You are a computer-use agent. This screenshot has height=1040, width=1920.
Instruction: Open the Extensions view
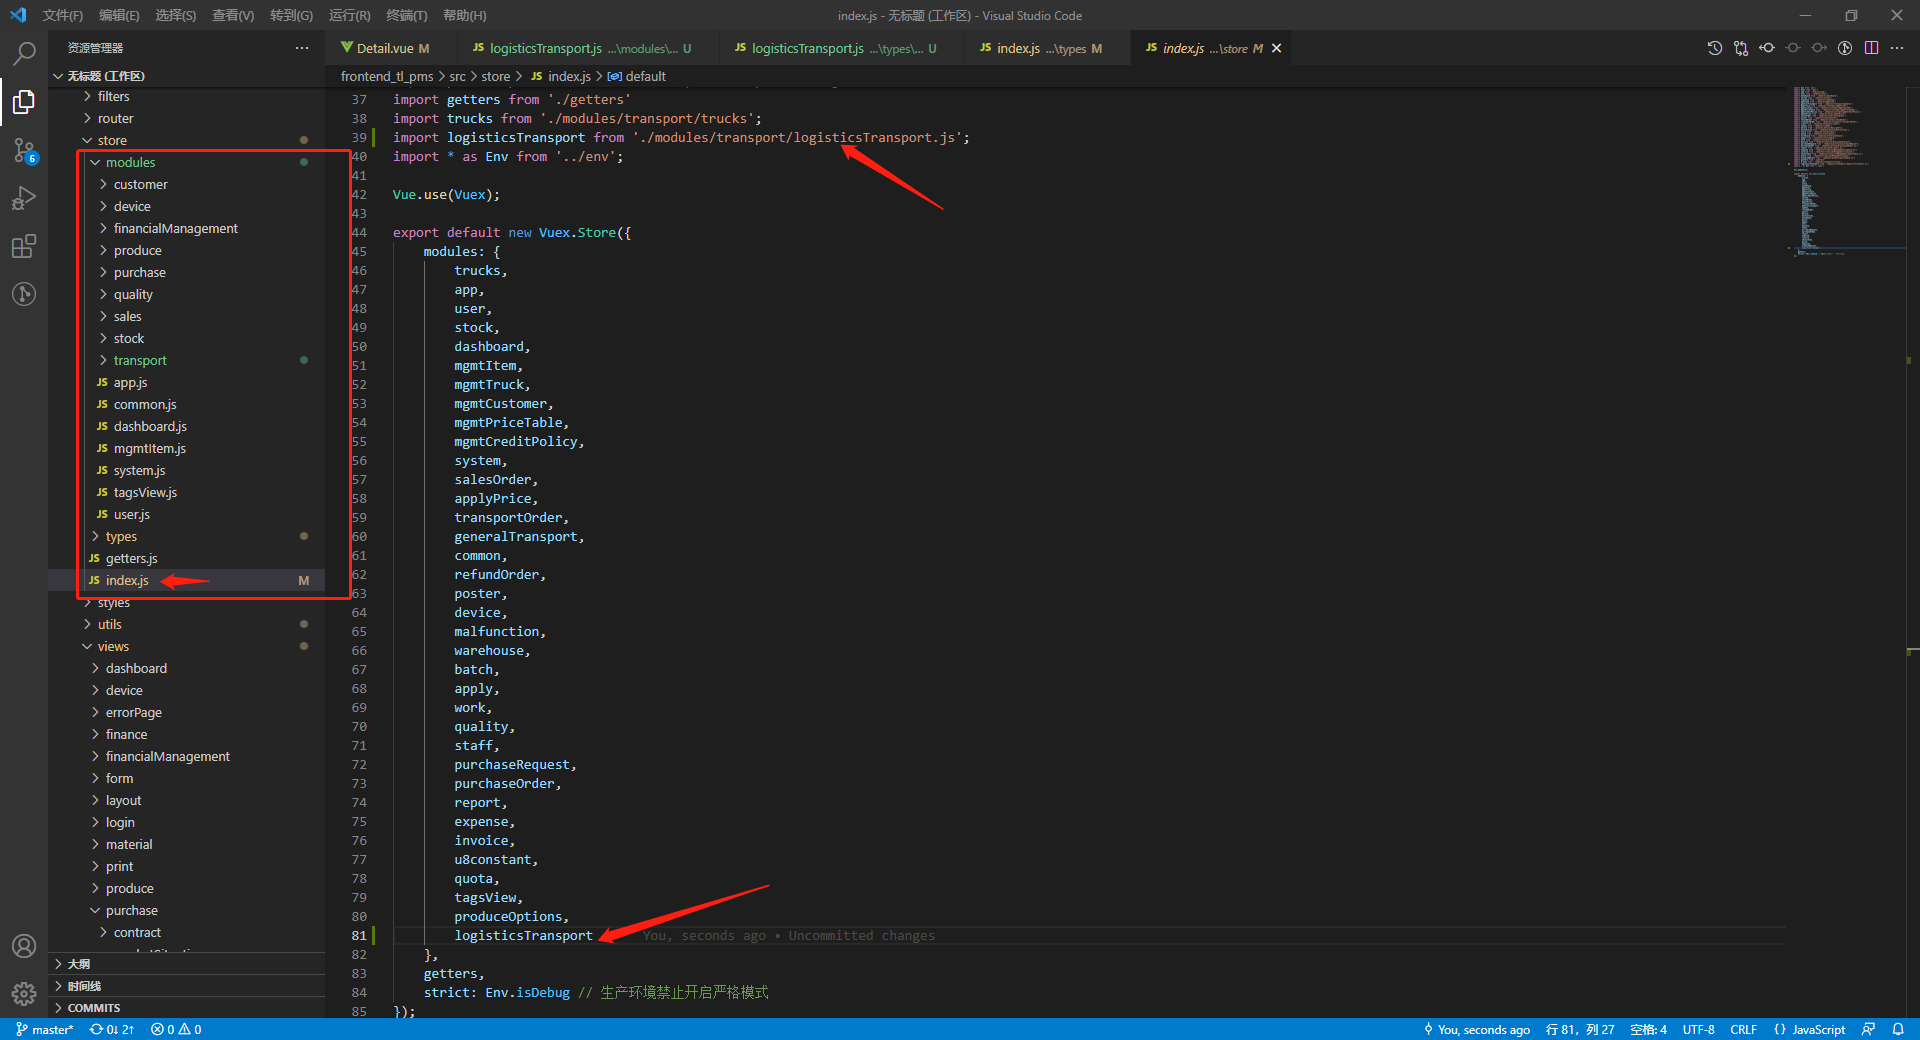(24, 246)
